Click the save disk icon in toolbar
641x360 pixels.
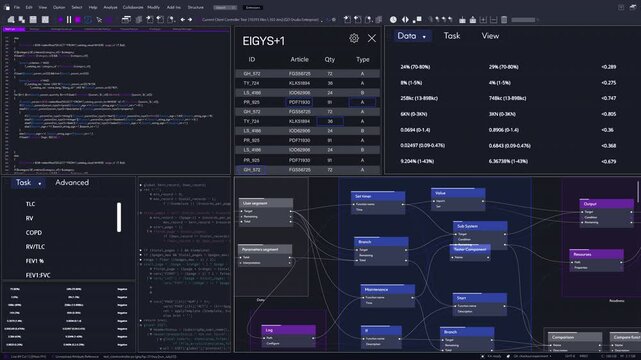(x=33, y=20)
